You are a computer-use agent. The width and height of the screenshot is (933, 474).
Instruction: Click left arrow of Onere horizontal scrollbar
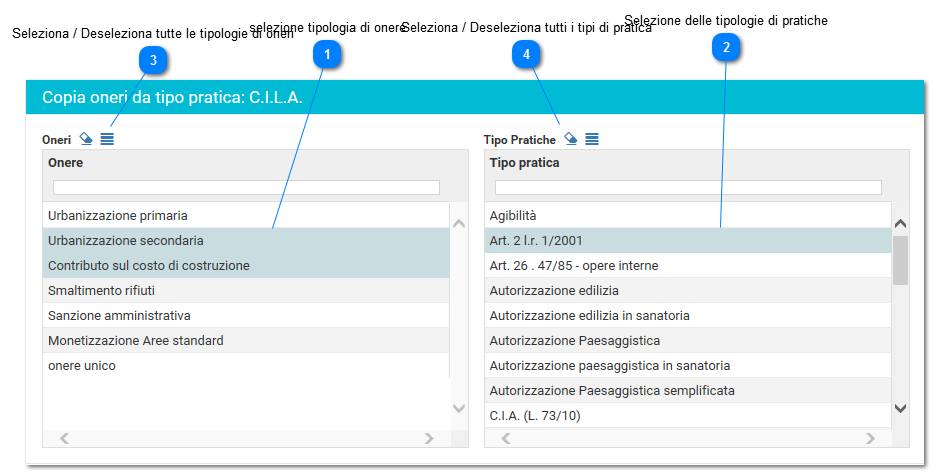pos(64,438)
